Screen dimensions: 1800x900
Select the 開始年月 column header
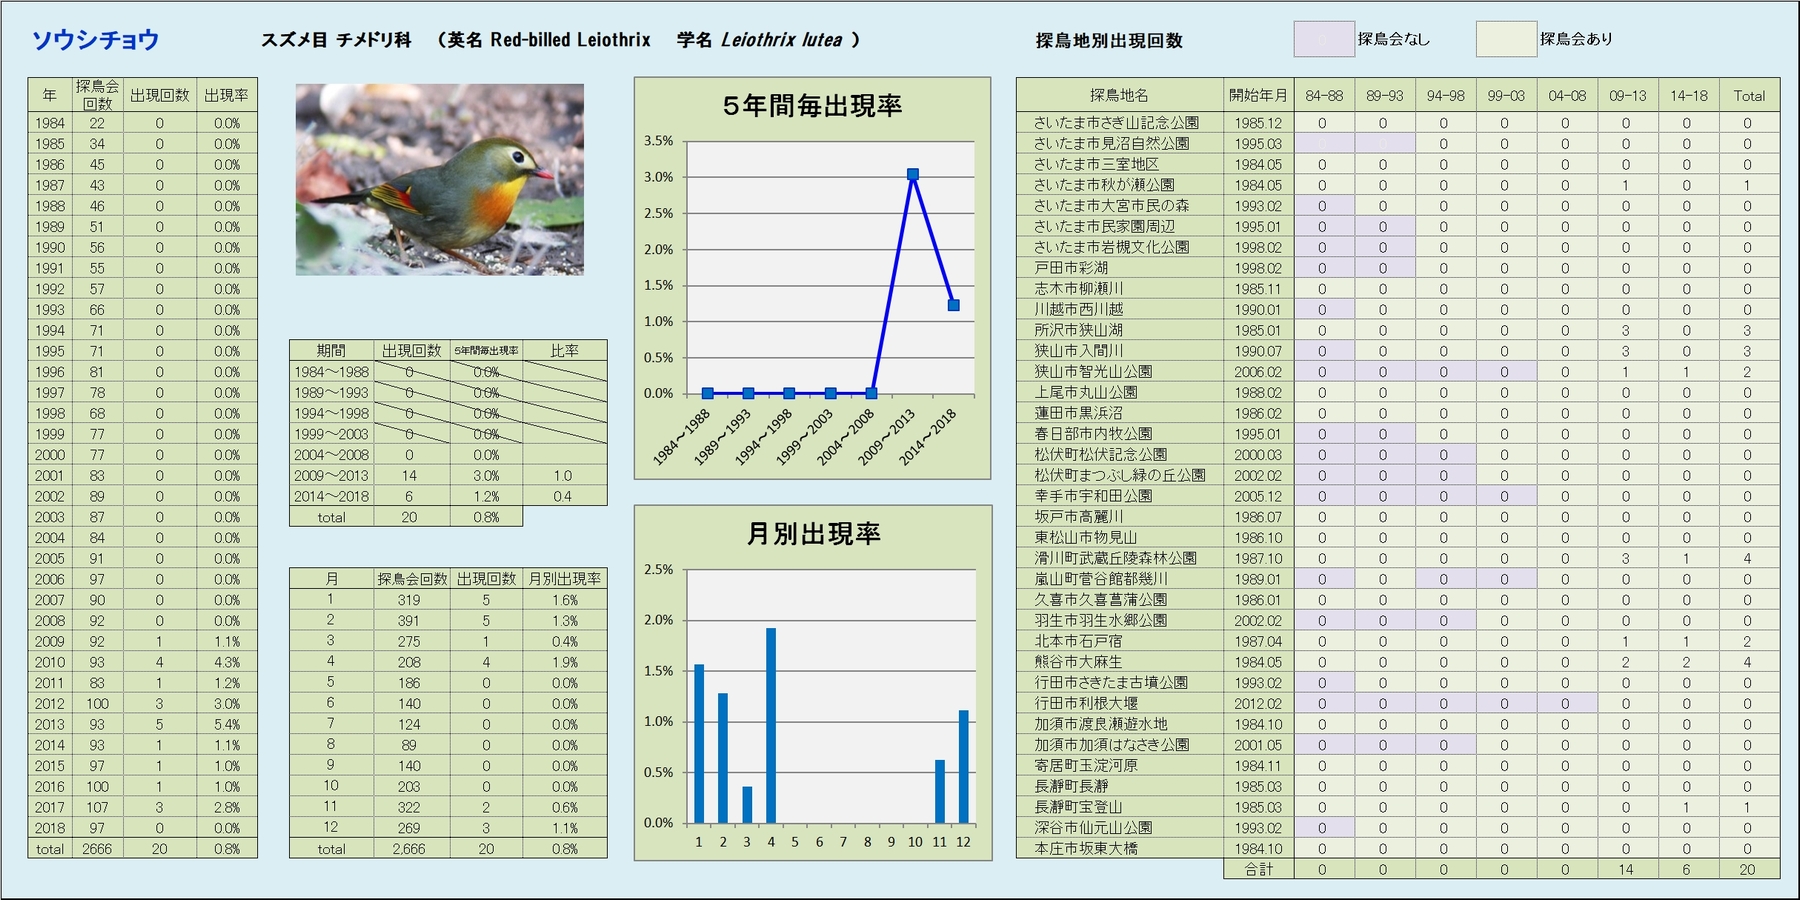pyautogui.click(x=1257, y=96)
